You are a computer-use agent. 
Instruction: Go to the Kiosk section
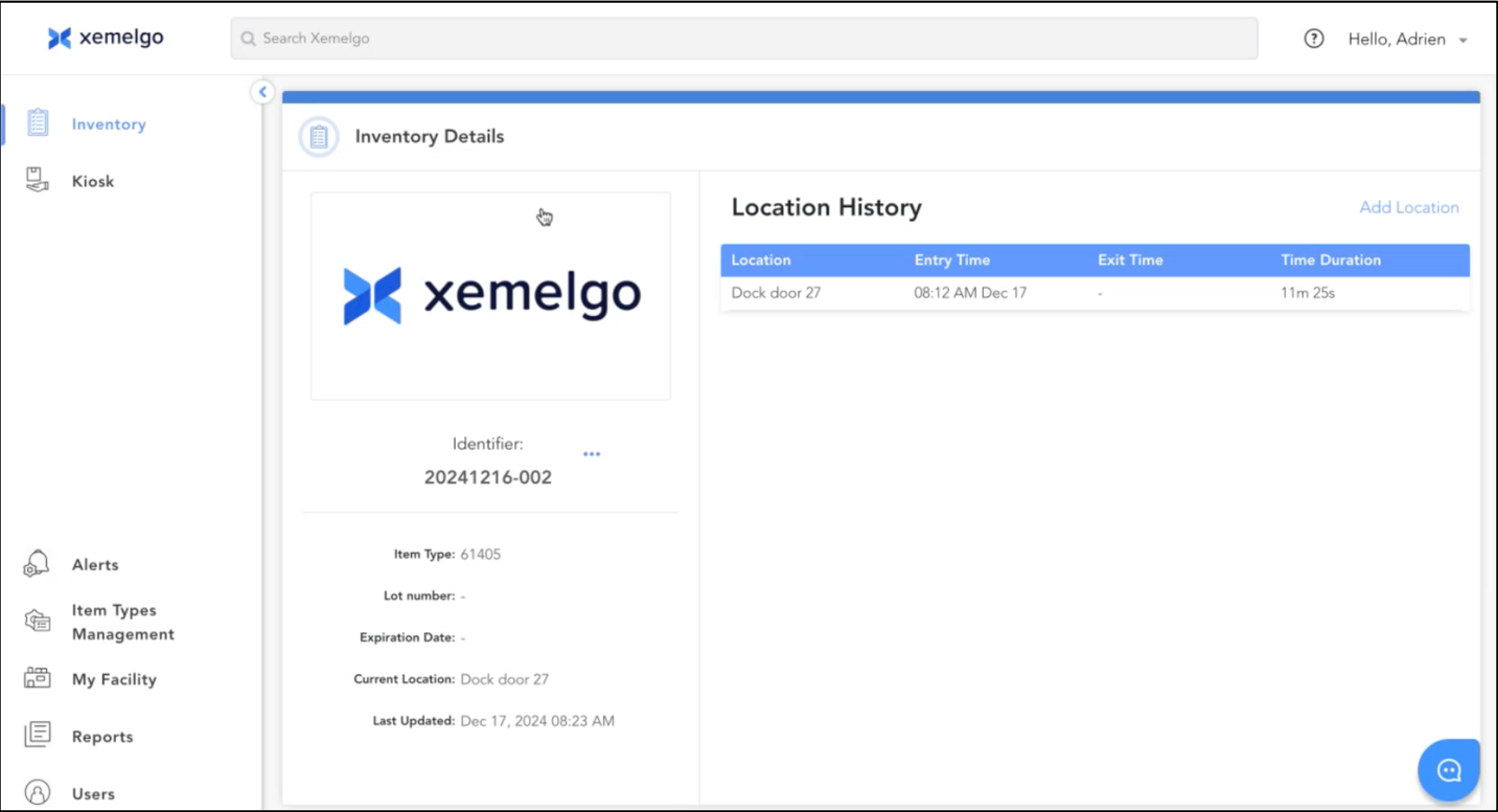tap(93, 182)
